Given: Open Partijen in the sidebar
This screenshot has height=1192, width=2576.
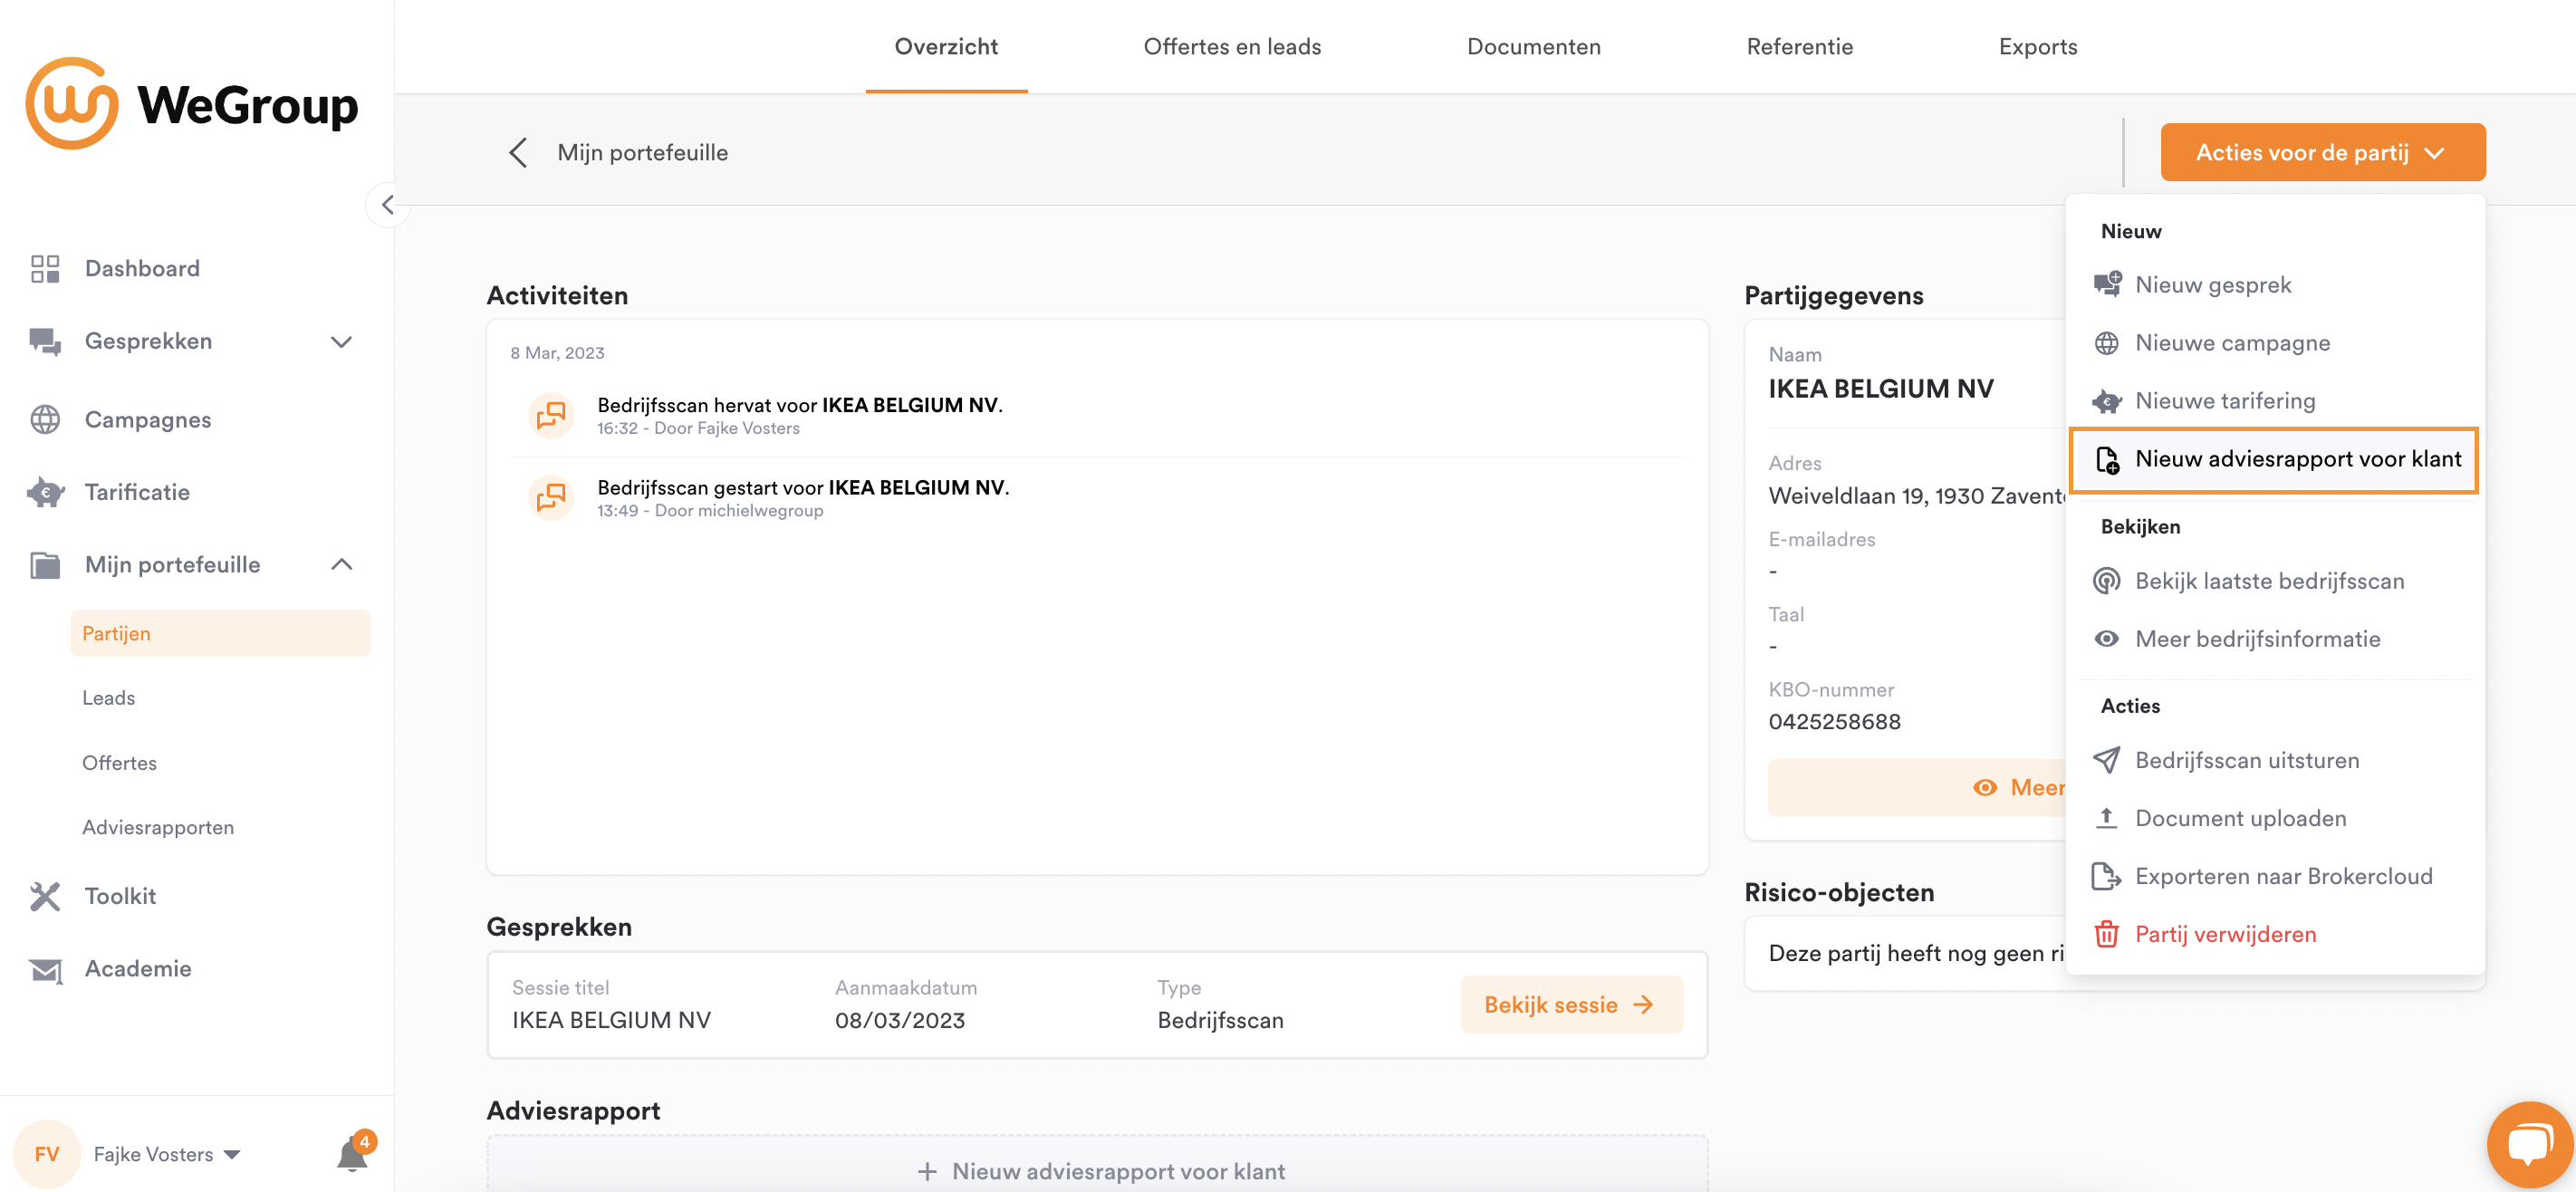Looking at the screenshot, I should 220,633.
